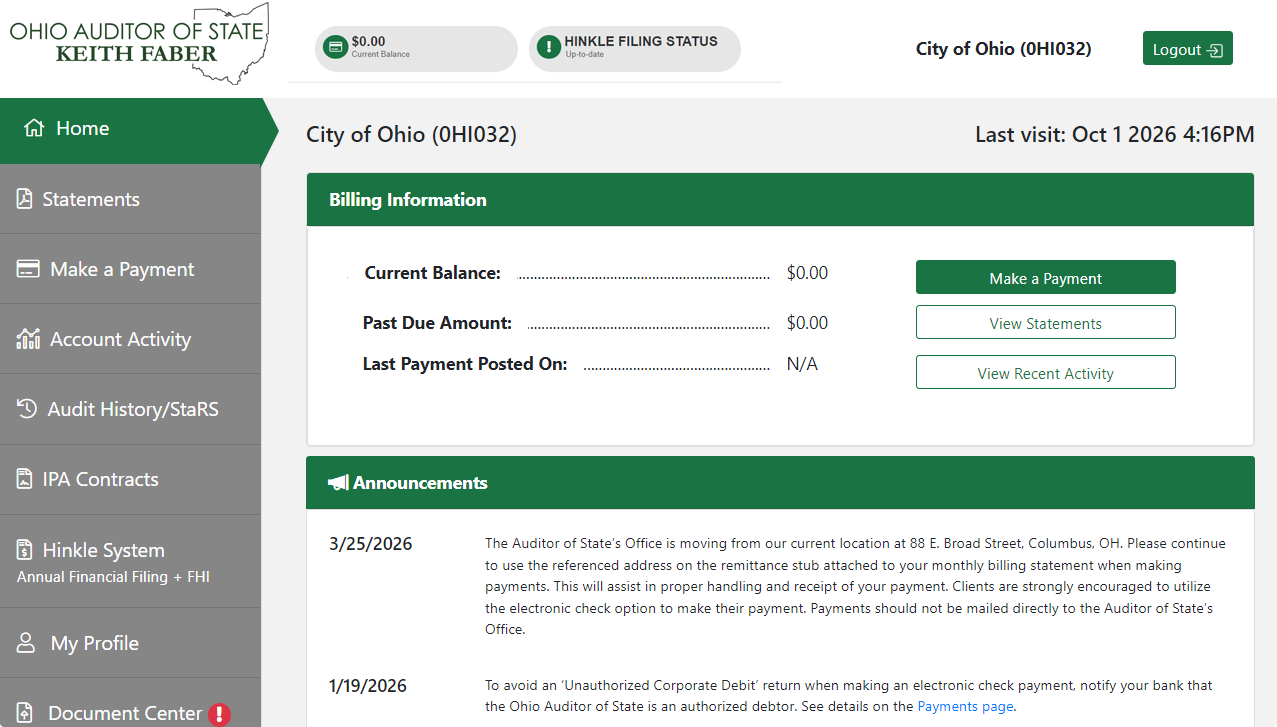The width and height of the screenshot is (1277, 727).
Task: Click the exclamation icon on Hinkle Filing Status
Action: (549, 47)
